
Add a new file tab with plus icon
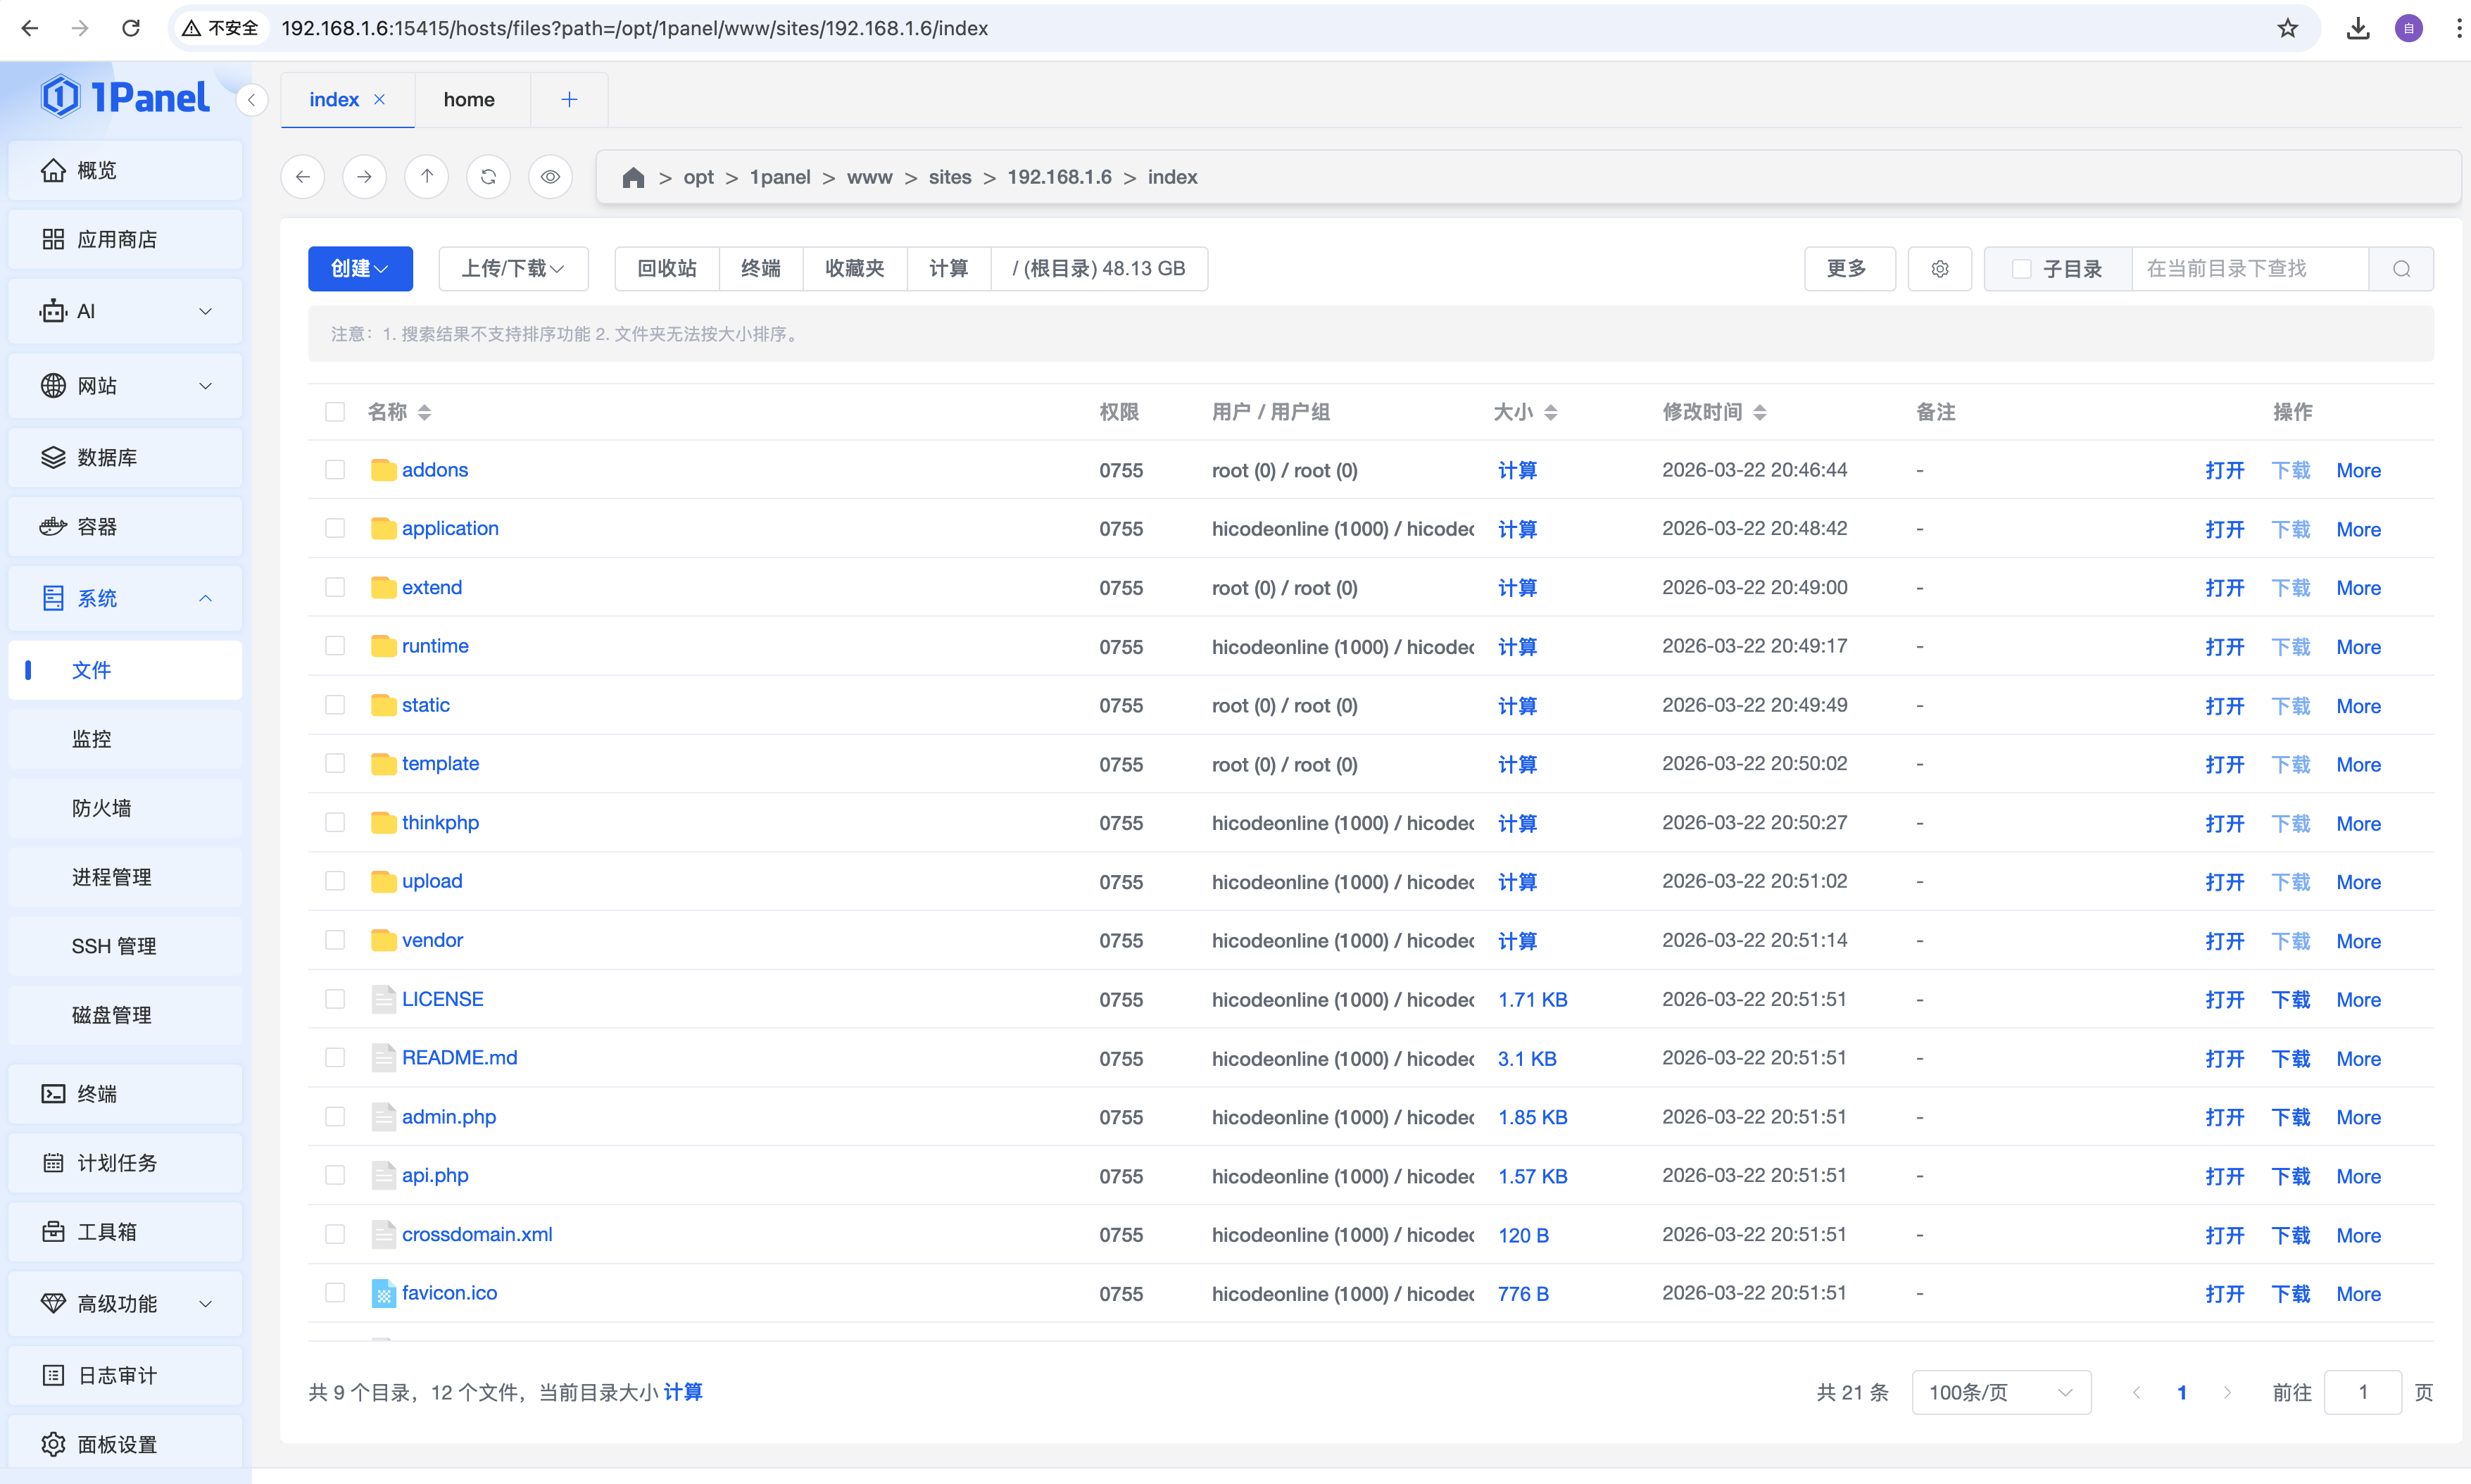click(569, 99)
